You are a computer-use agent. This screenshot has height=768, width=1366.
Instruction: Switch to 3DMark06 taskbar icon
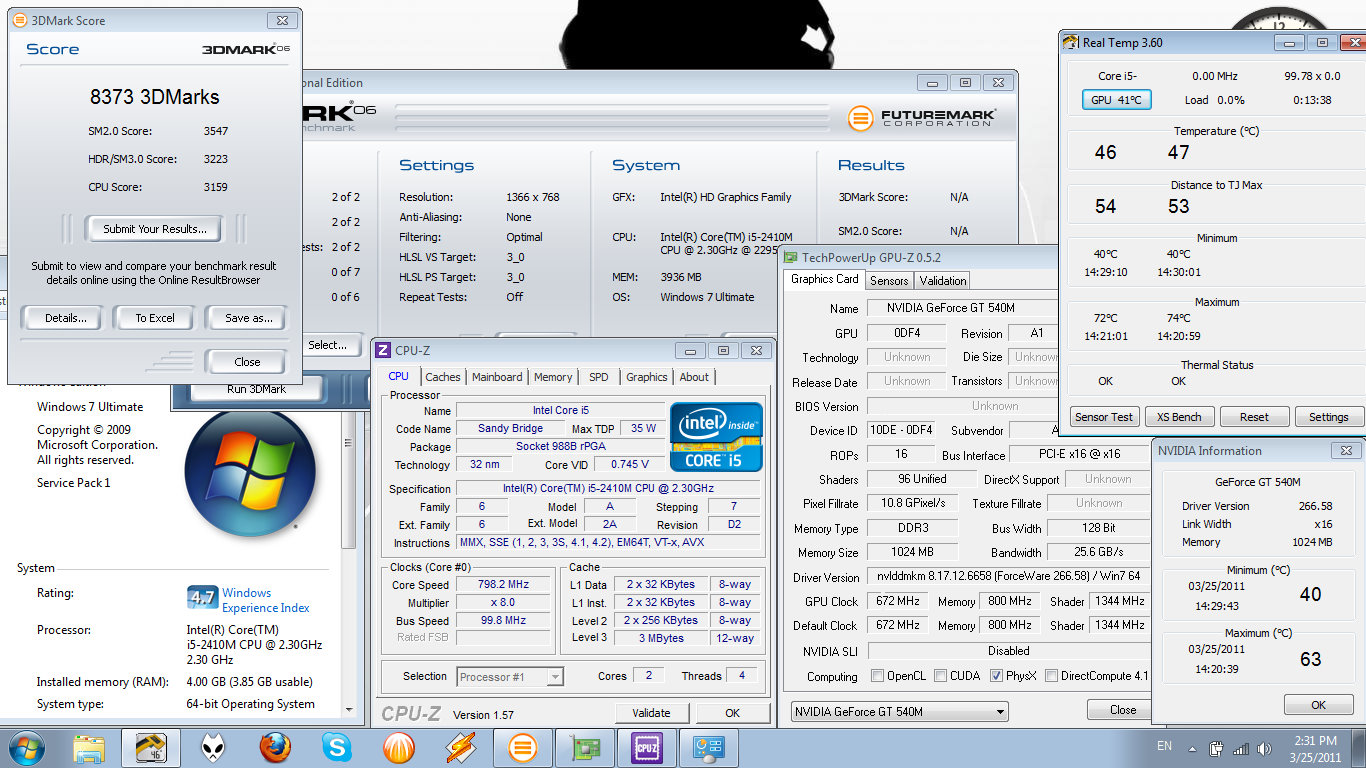pyautogui.click(x=522, y=748)
